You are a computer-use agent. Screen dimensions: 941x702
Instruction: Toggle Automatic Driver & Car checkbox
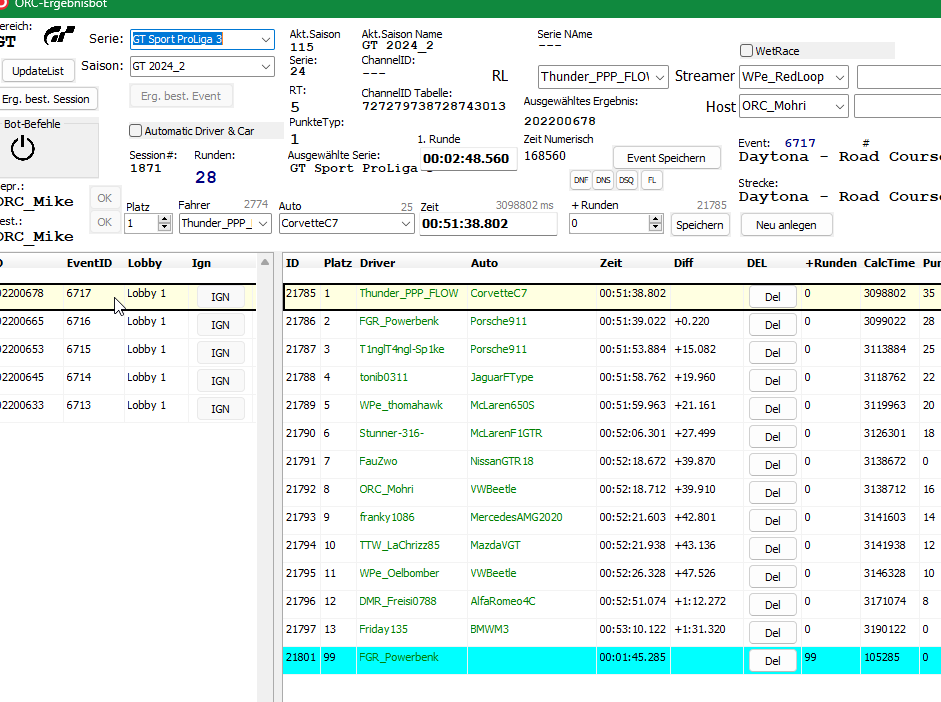tap(136, 131)
